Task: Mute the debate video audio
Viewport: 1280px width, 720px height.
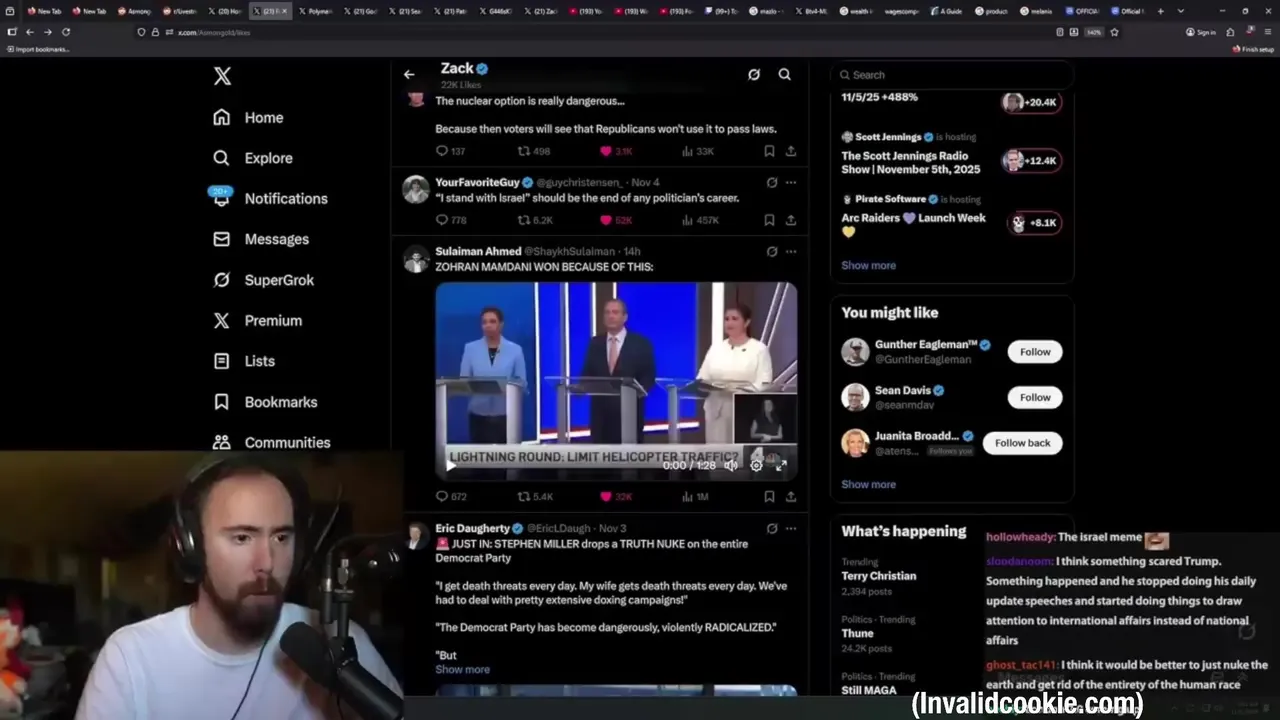Action: pyautogui.click(x=731, y=465)
